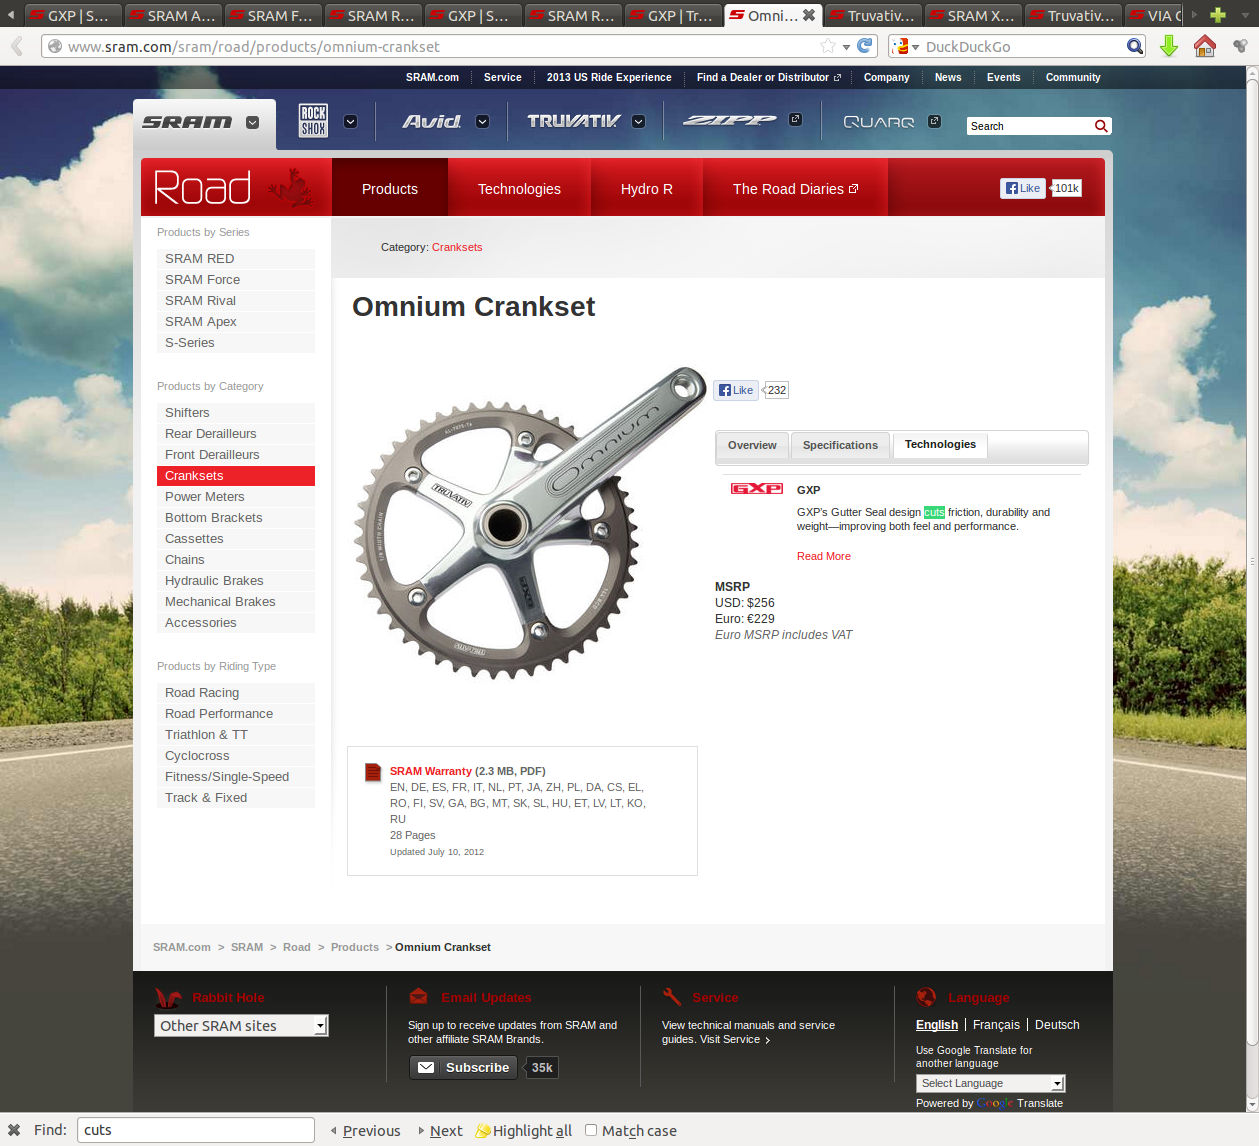Viewport: 1259px width, 1146px height.
Task: Visit the Zipp brand logo link
Action: click(x=729, y=121)
